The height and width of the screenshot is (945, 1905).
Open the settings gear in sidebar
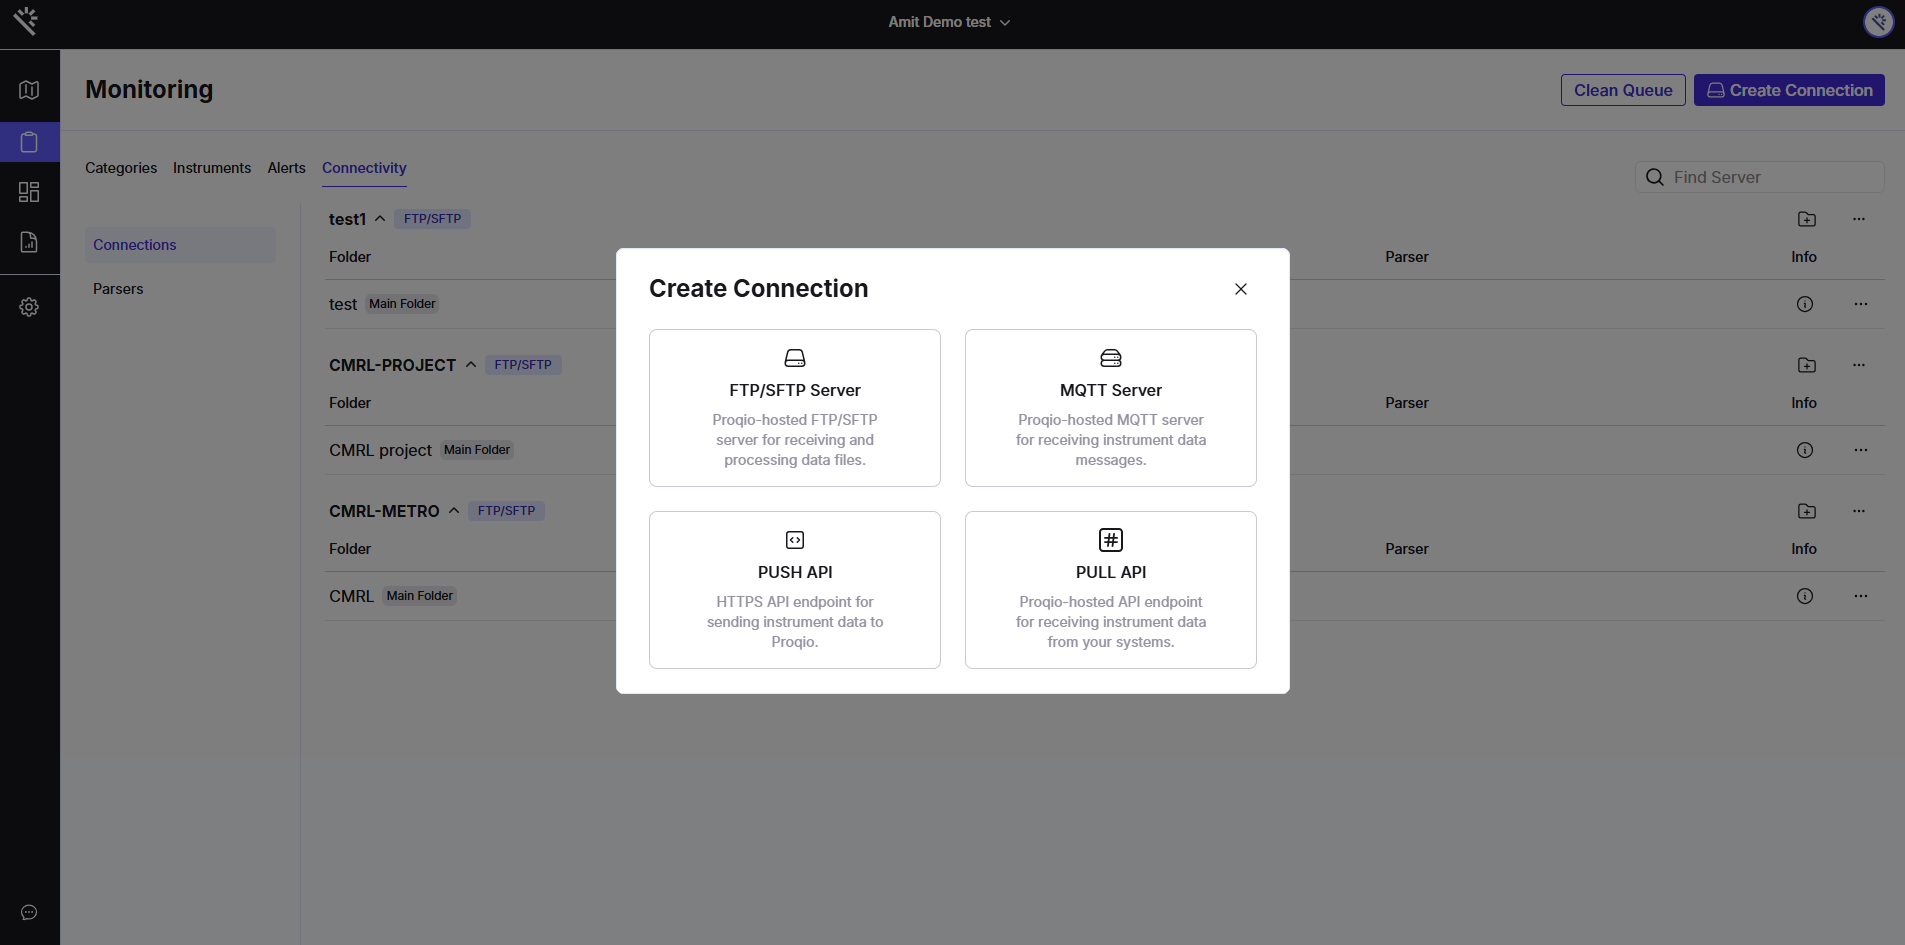tap(29, 307)
